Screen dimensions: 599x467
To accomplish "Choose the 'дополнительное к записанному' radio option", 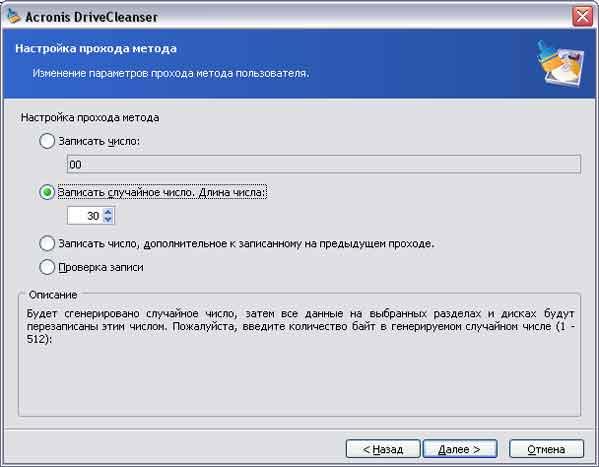I will 47,243.
